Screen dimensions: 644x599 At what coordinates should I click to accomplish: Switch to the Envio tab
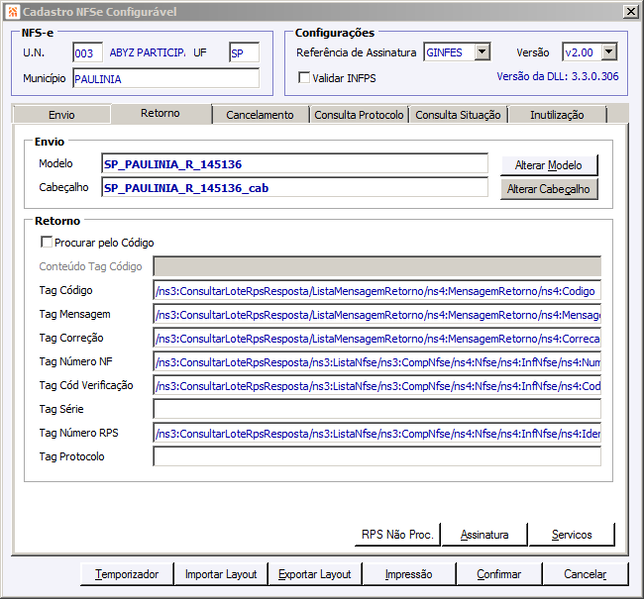point(62,115)
